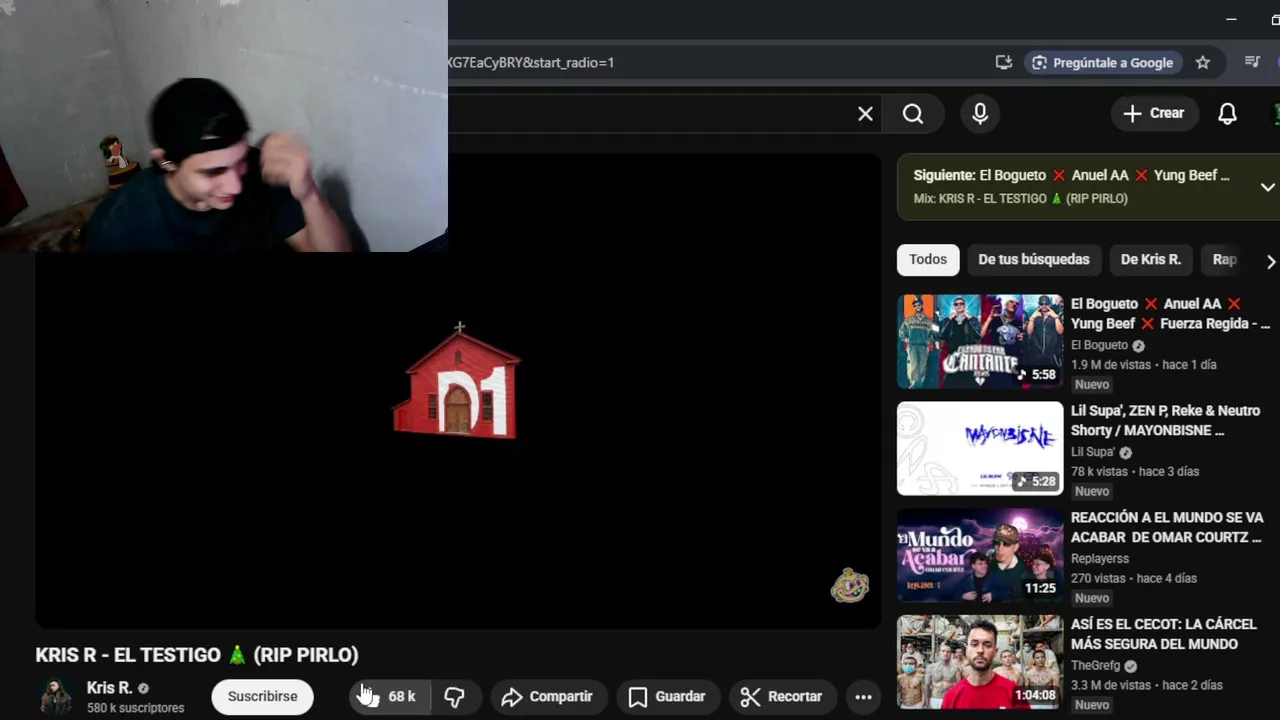This screenshot has width=1280, height=720.
Task: Select the De Kris R. chip
Action: [1151, 259]
